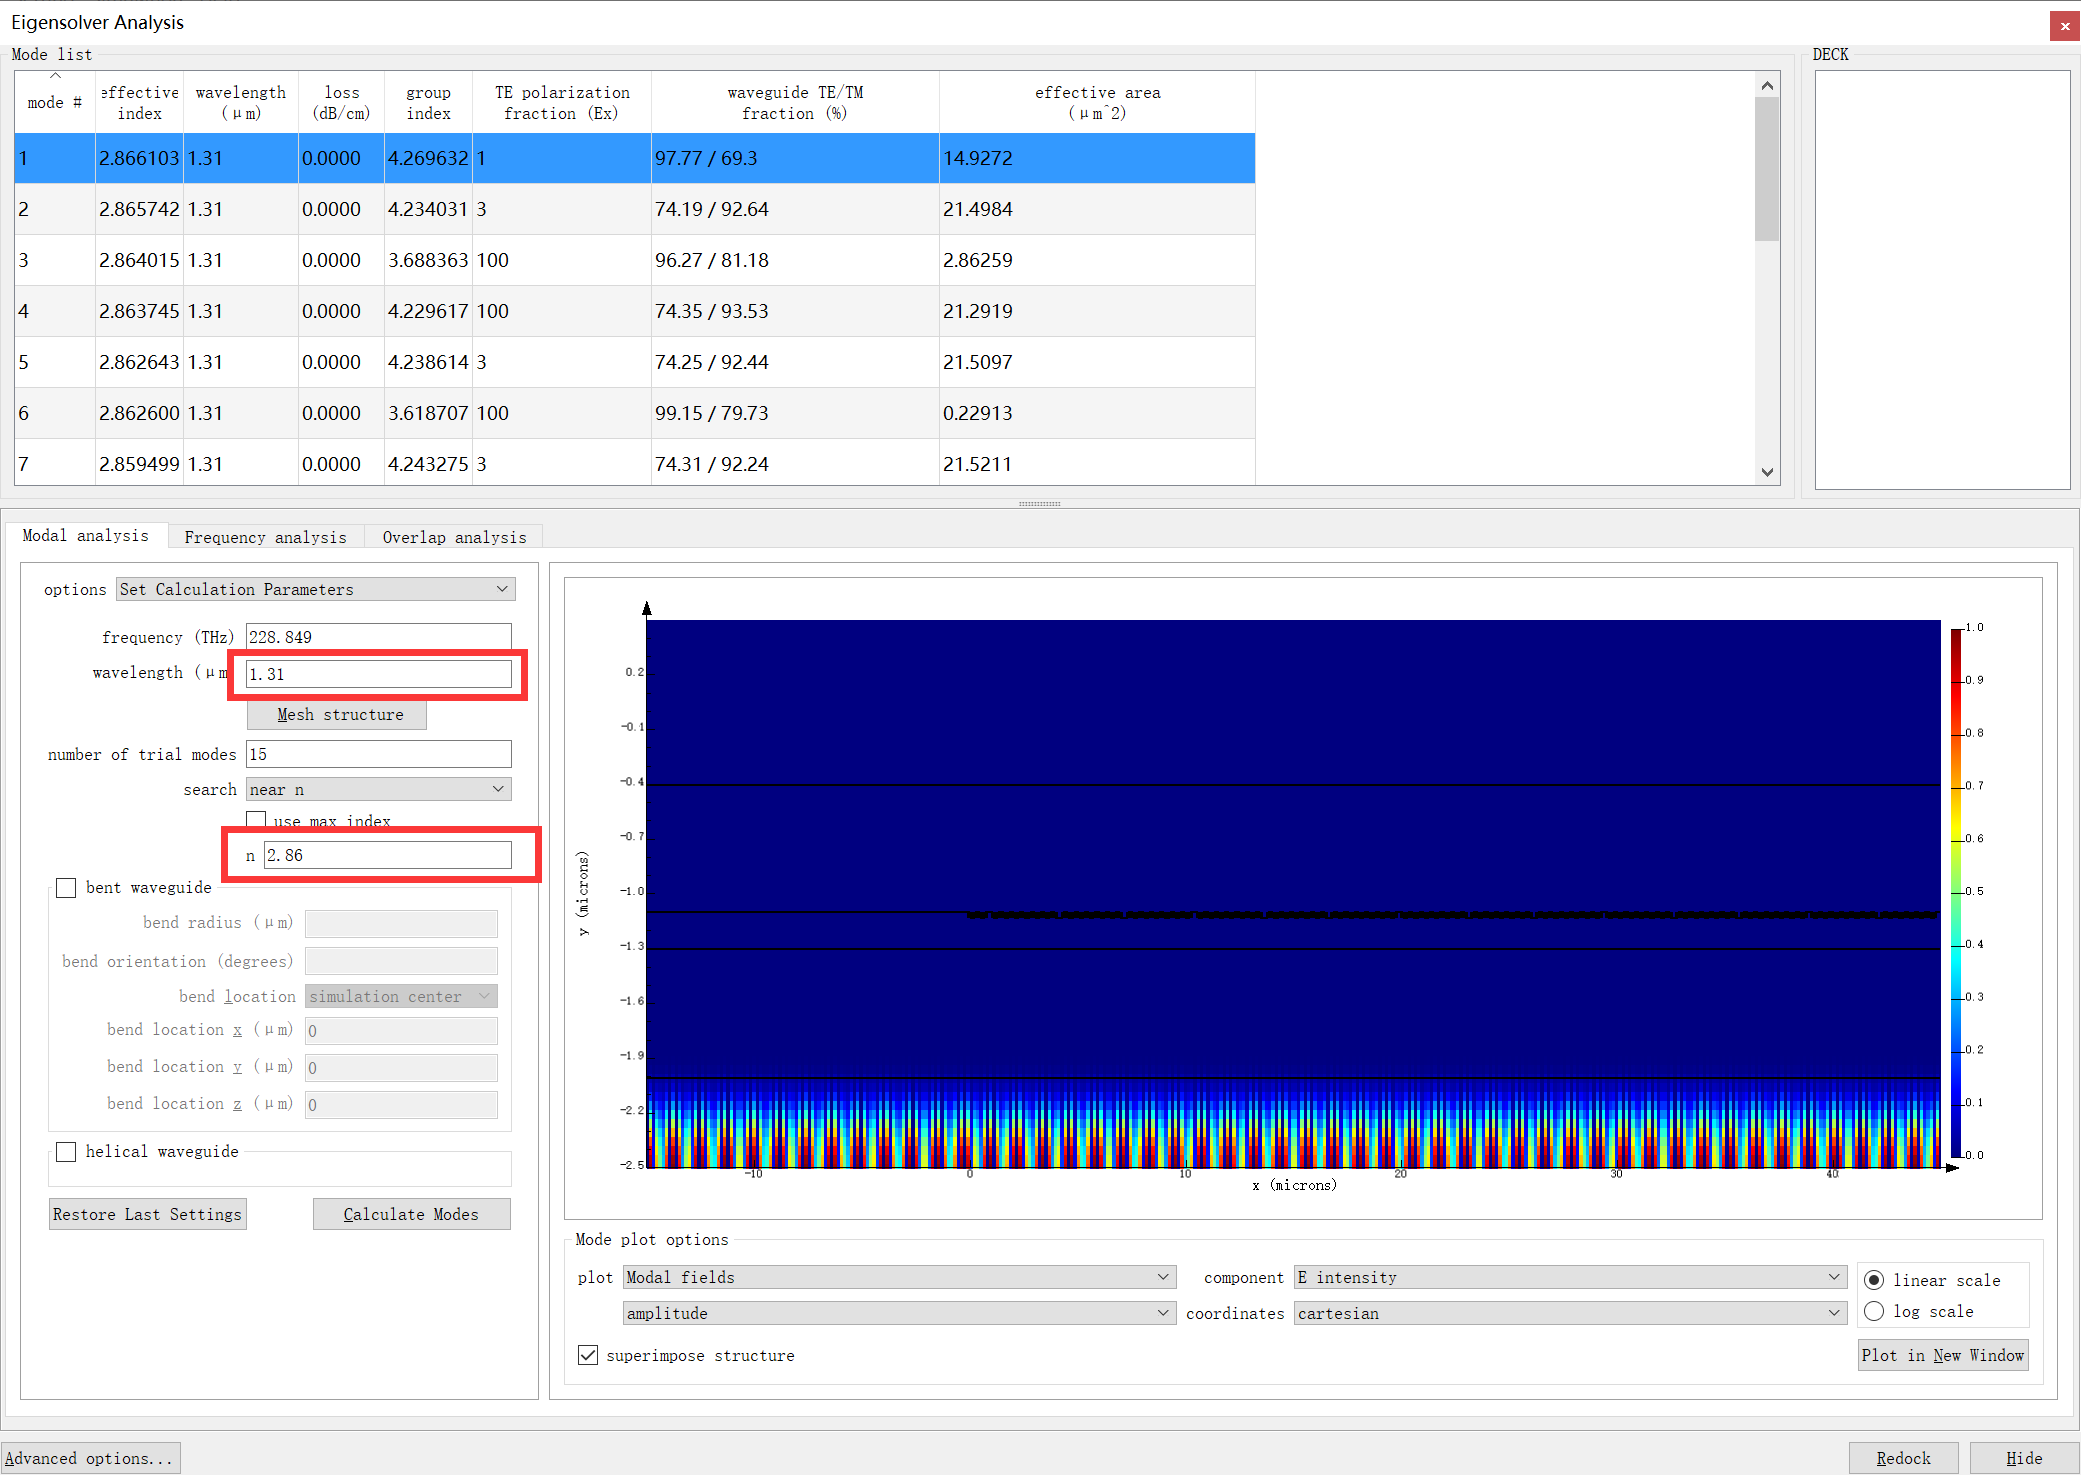Open the E intensity component dropdown

pyautogui.click(x=1568, y=1277)
